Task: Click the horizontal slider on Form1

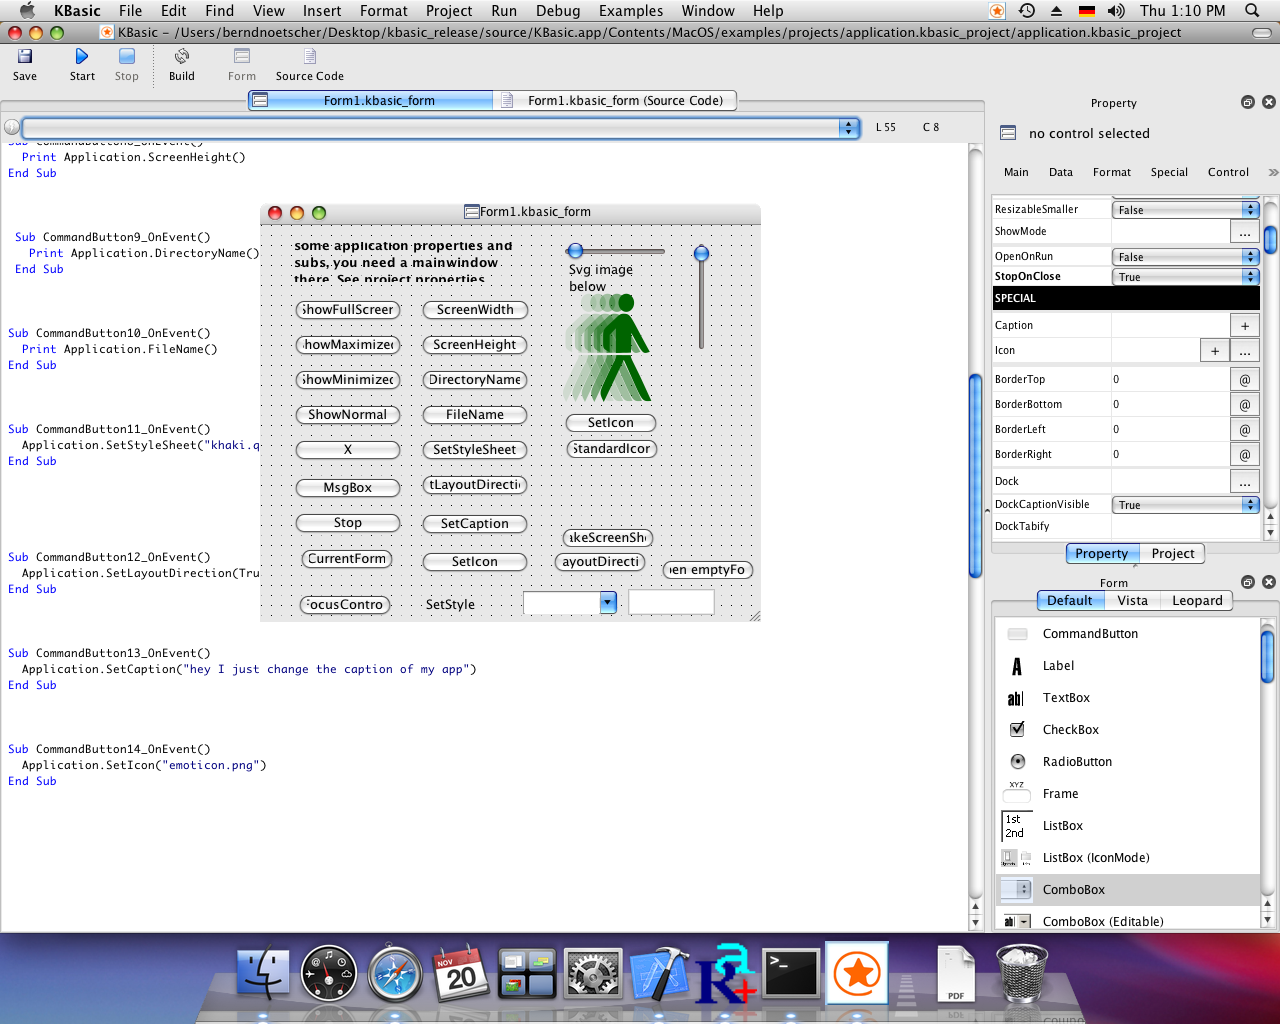Action: 617,250
